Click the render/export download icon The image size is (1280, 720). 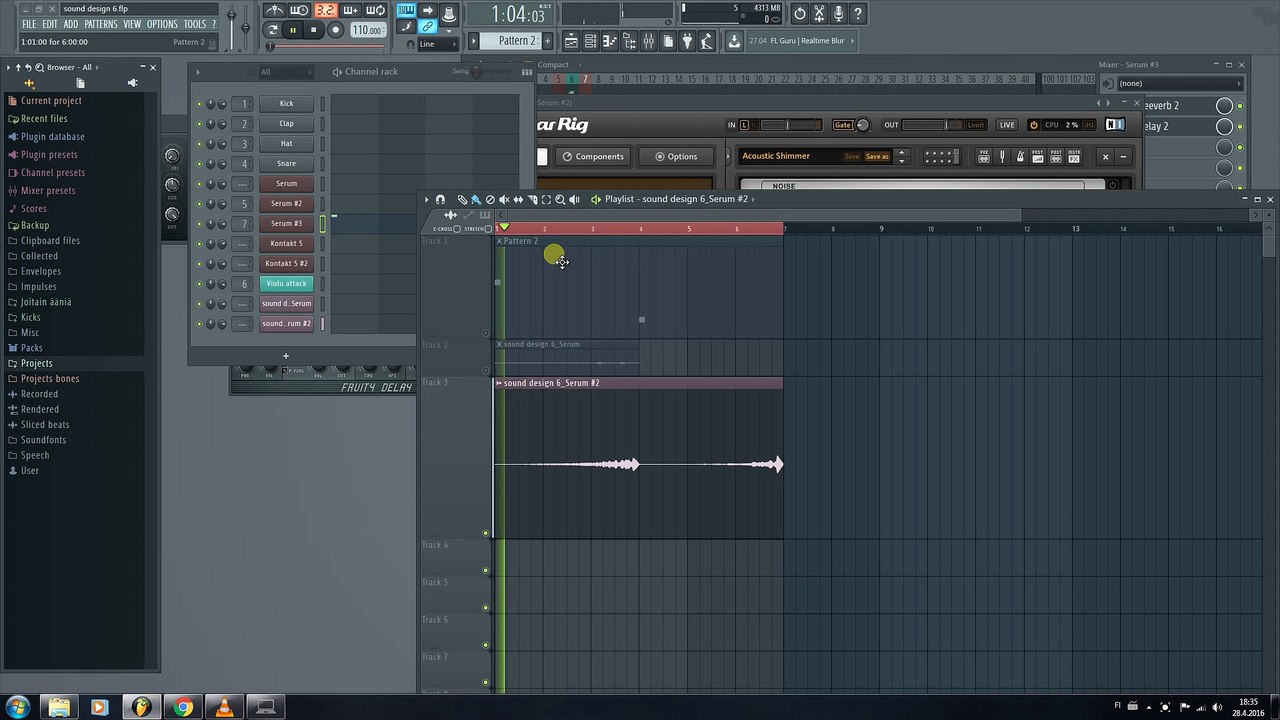(x=734, y=41)
